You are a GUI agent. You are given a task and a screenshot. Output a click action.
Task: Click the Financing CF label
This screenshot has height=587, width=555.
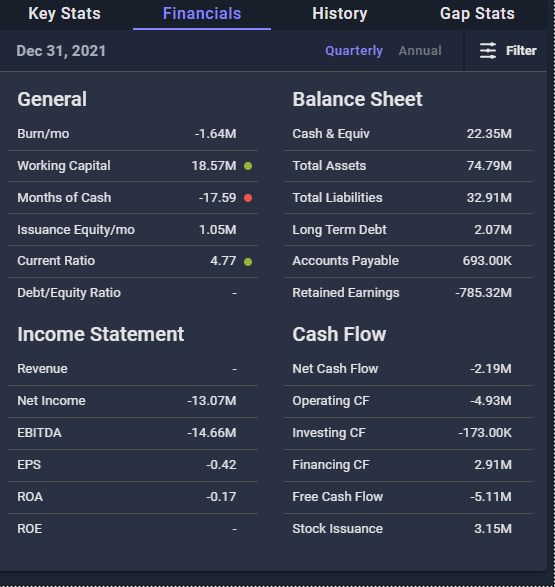coord(331,465)
